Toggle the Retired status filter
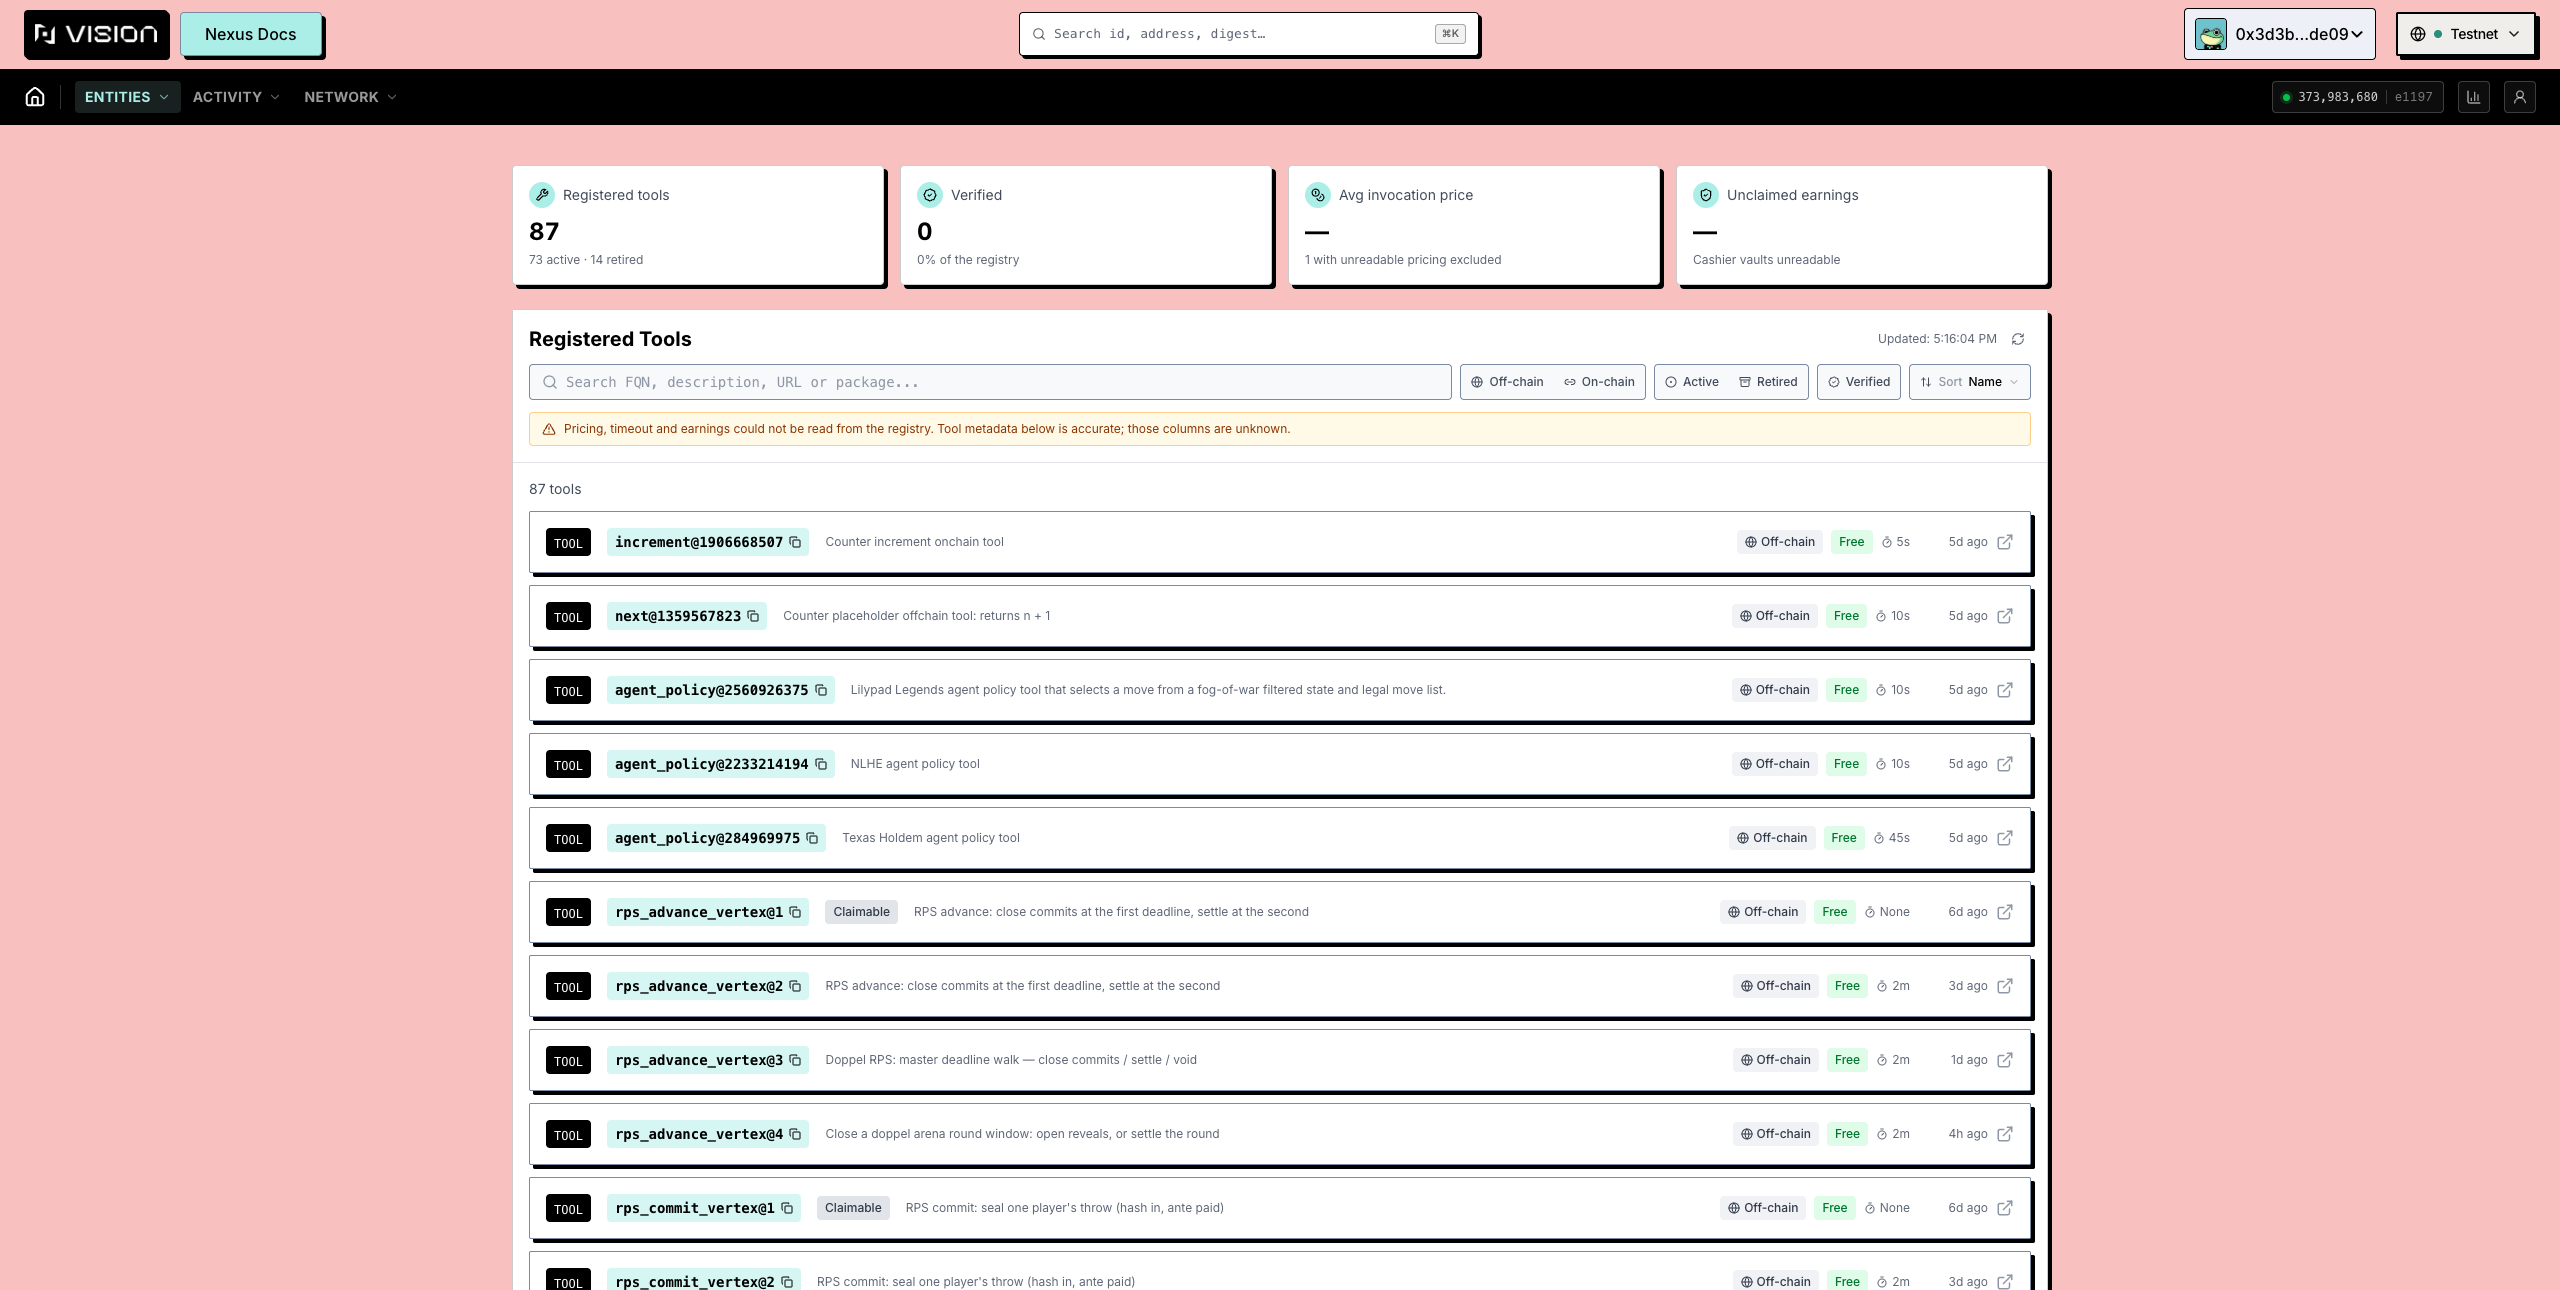 [x=1768, y=382]
